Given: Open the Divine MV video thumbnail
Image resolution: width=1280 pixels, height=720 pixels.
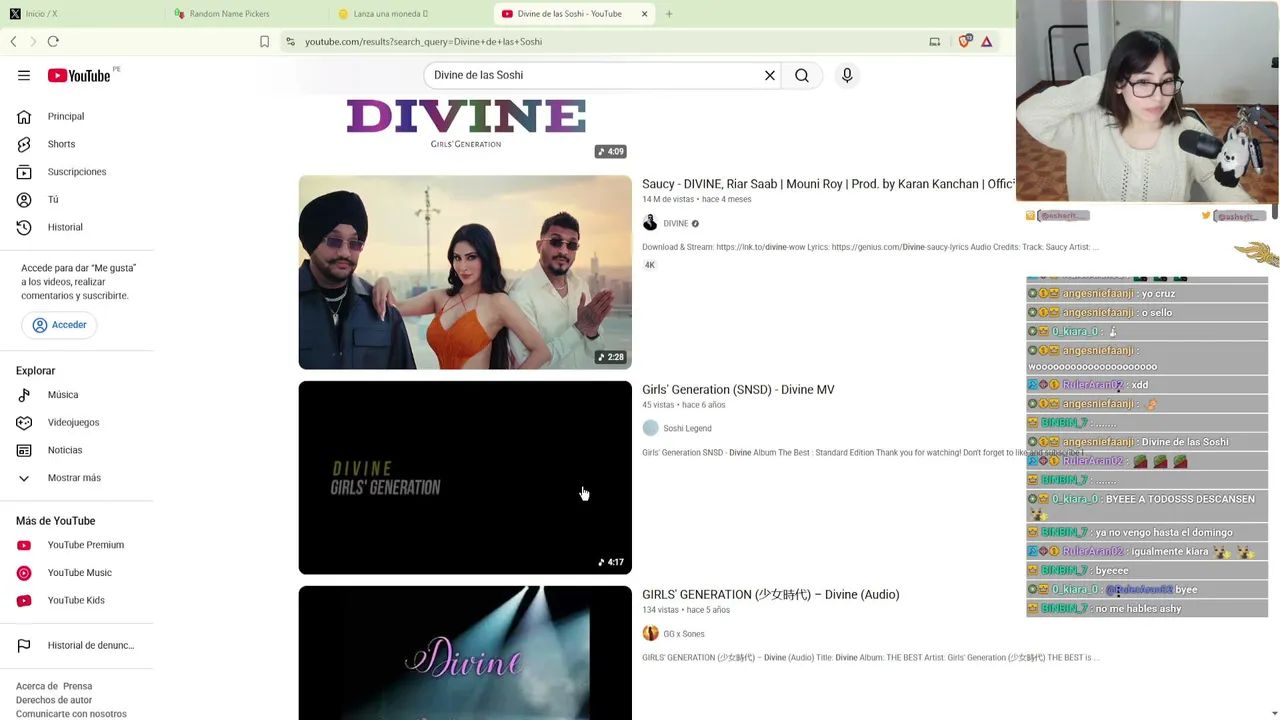Looking at the screenshot, I should (465, 478).
